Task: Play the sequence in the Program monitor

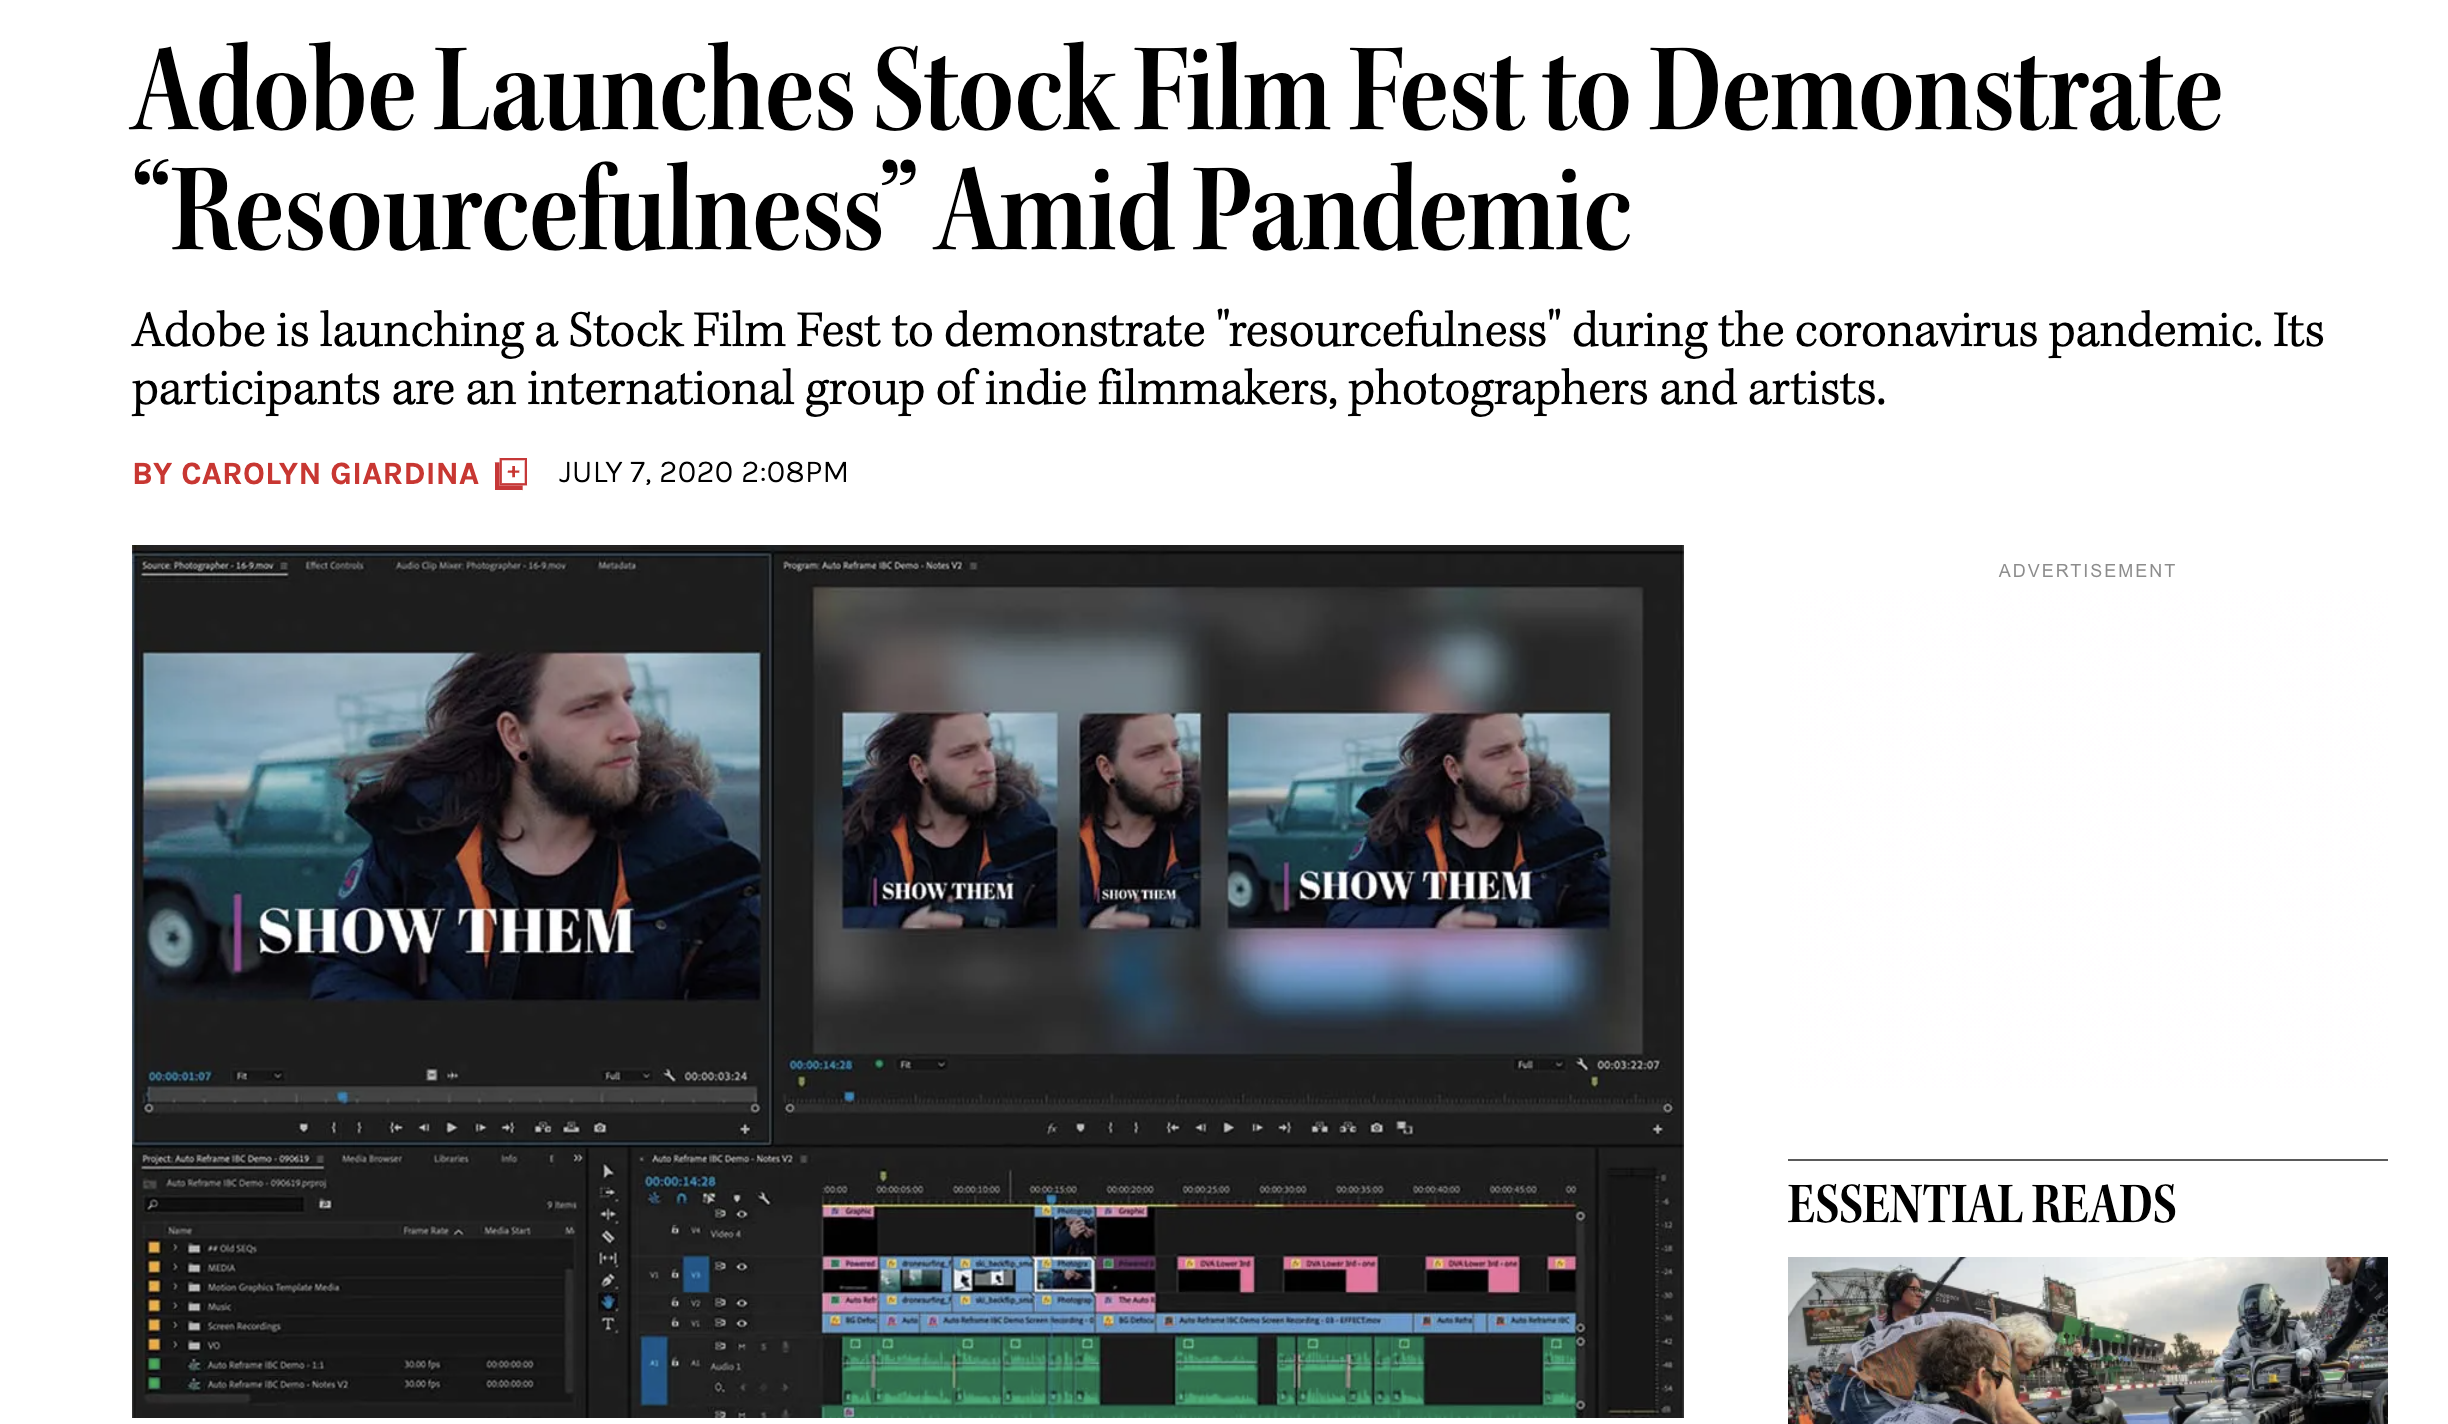Action: point(1228,1128)
